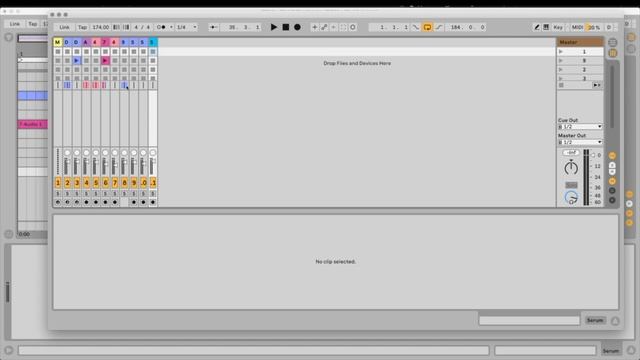This screenshot has height=360, width=640.
Task: Launch Master scene 9
Action: click(561, 60)
